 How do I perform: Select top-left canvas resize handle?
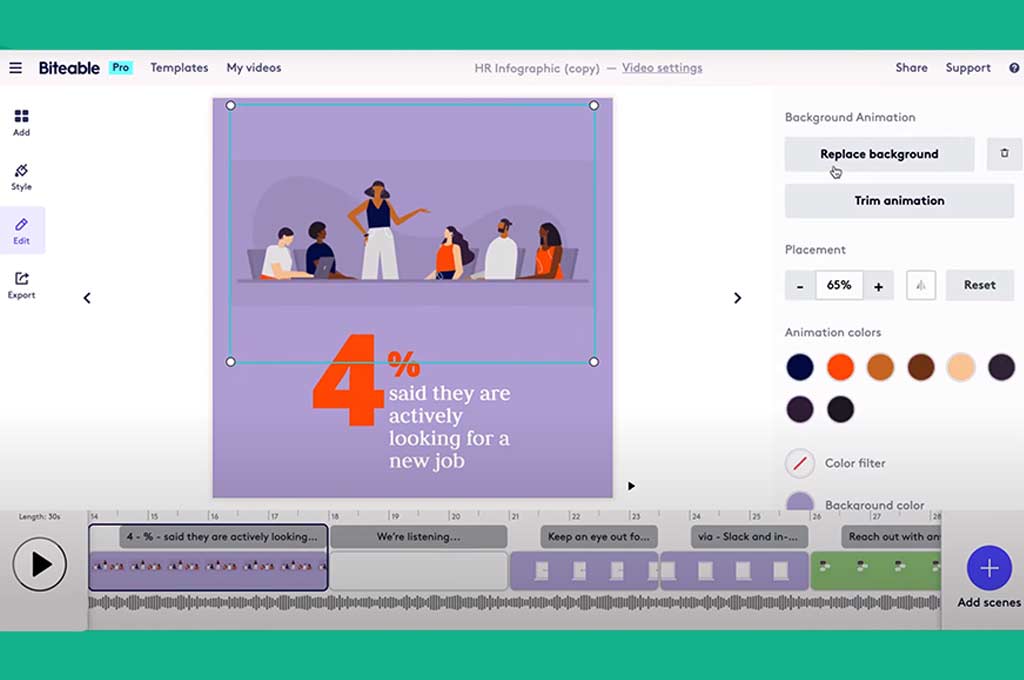(x=231, y=105)
